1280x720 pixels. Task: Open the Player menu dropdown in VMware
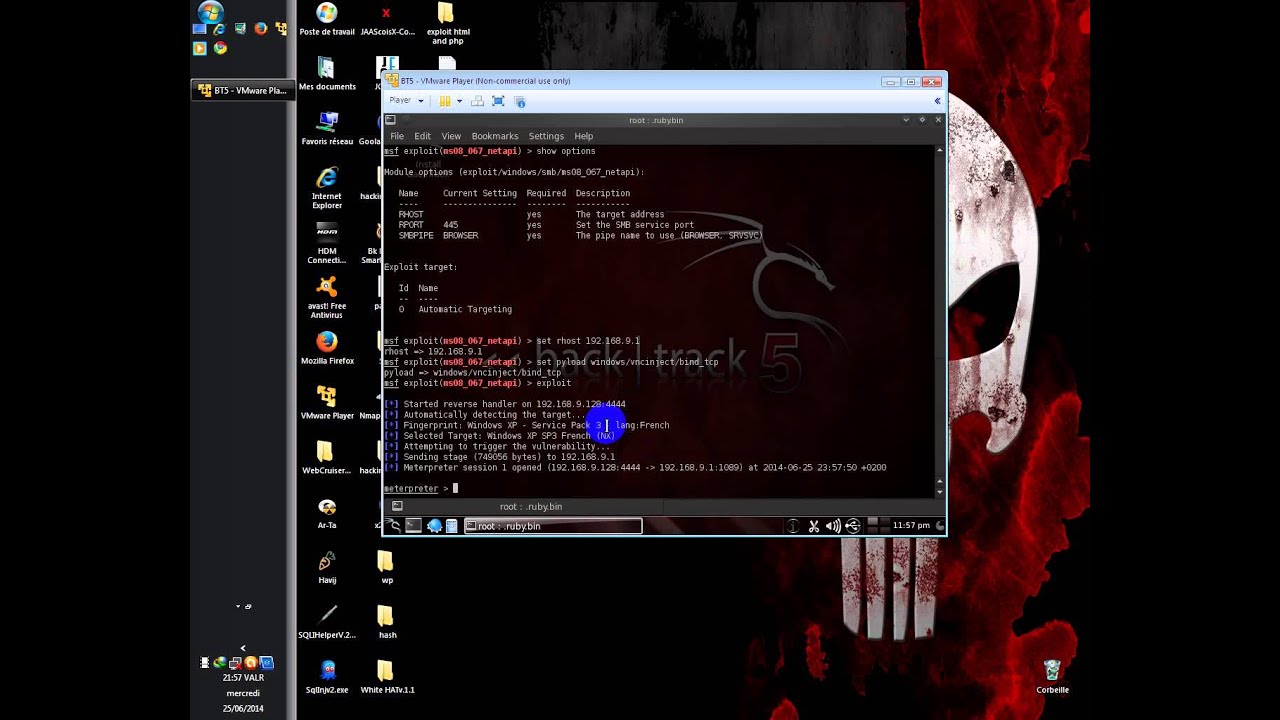click(406, 101)
